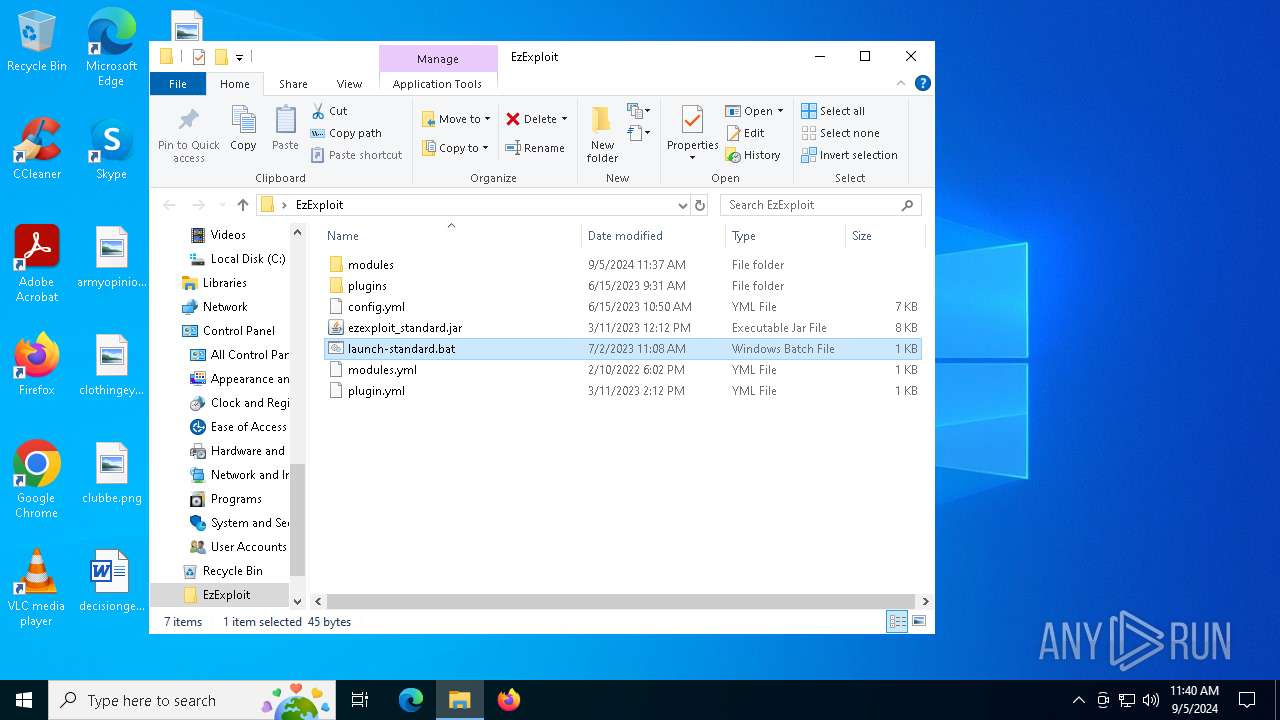Screen dimensions: 1280x720
Task: Click Select all in ribbon
Action: 833,111
